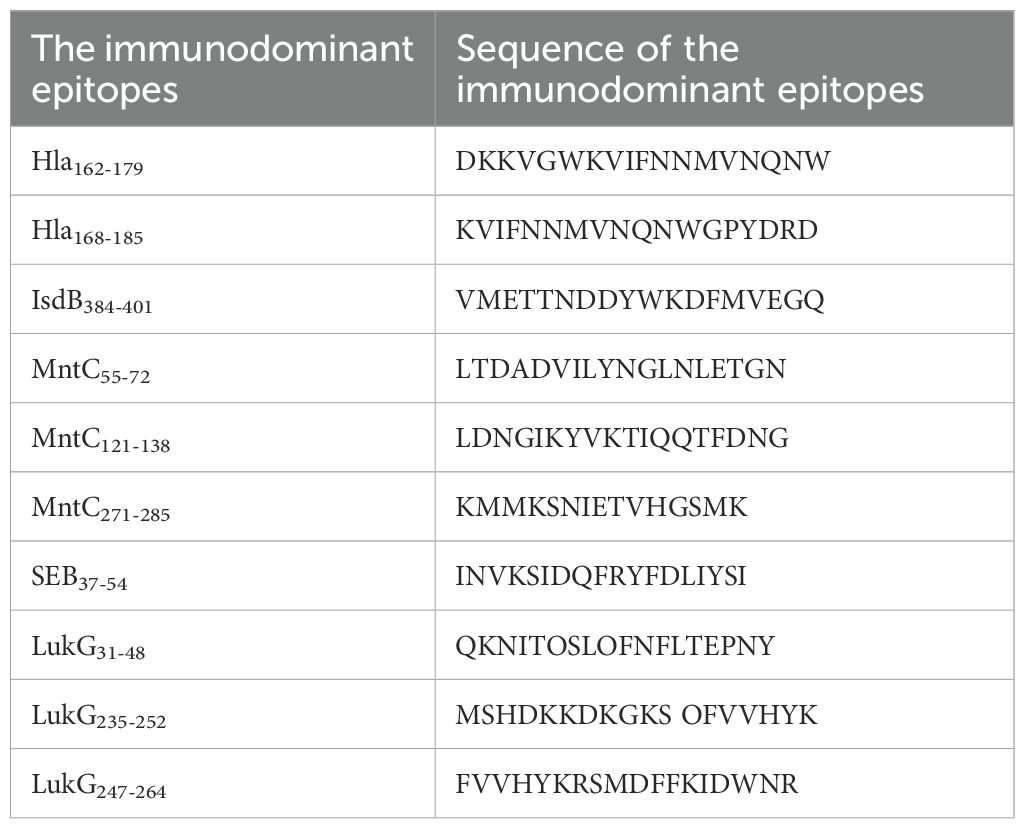The image size is (1025, 829).
Task: Select the LukG 247-264 epitope cell
Action: click(x=99, y=784)
